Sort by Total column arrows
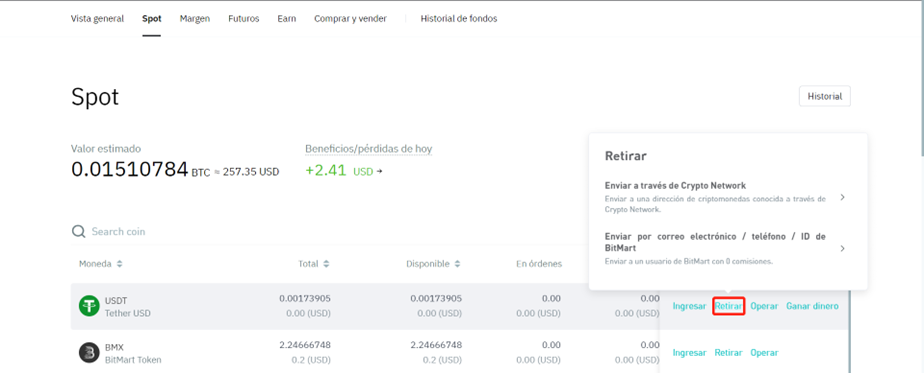Image resolution: width=924 pixels, height=373 pixels. point(326,264)
